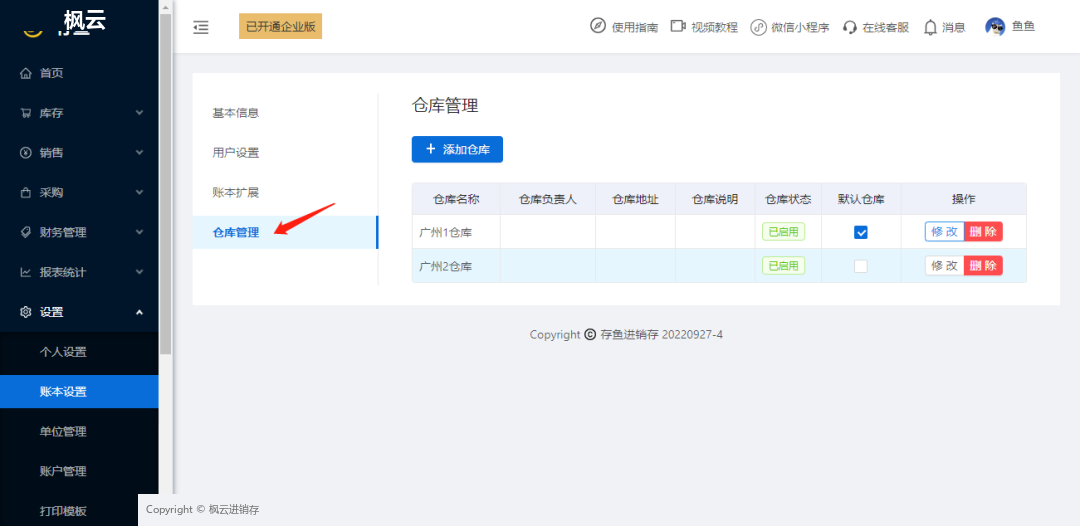Viewport: 1080px width, 526px height.
Task: Open the 视频教程 link
Action: [x=714, y=28]
